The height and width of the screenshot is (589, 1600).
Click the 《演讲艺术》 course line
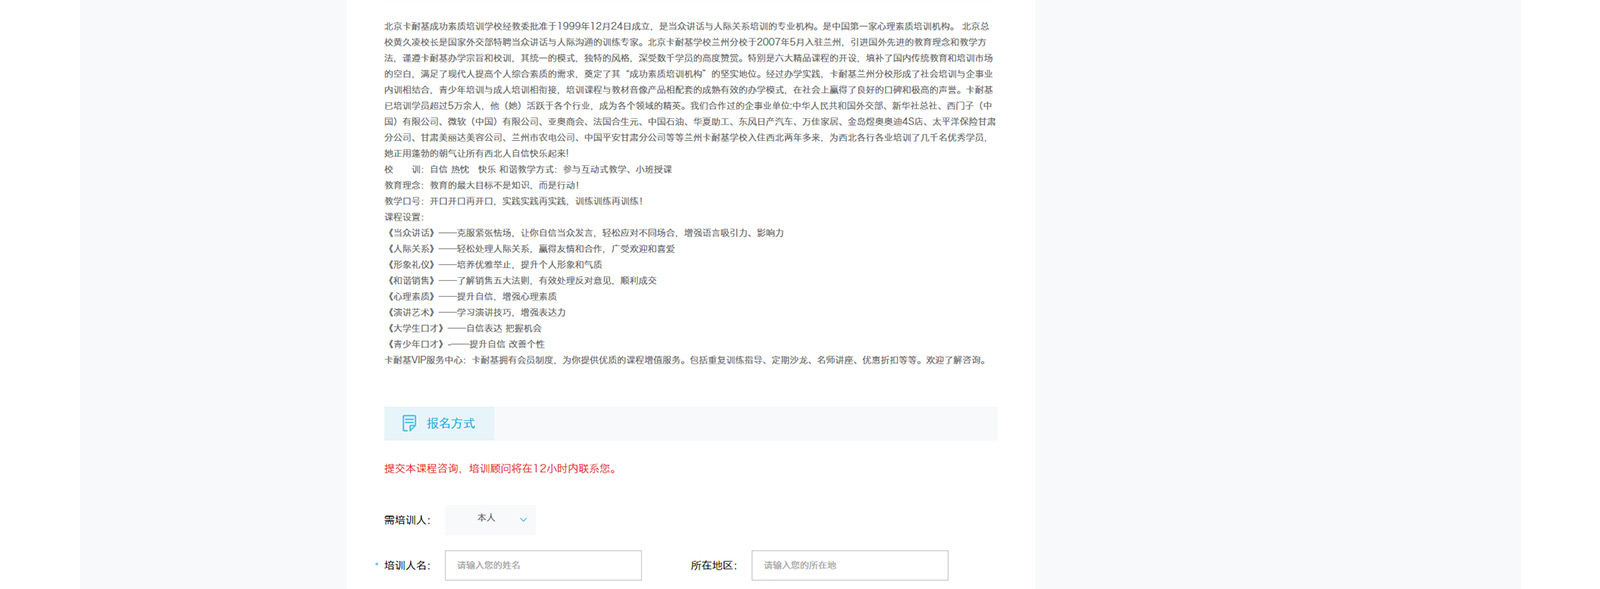(x=475, y=313)
